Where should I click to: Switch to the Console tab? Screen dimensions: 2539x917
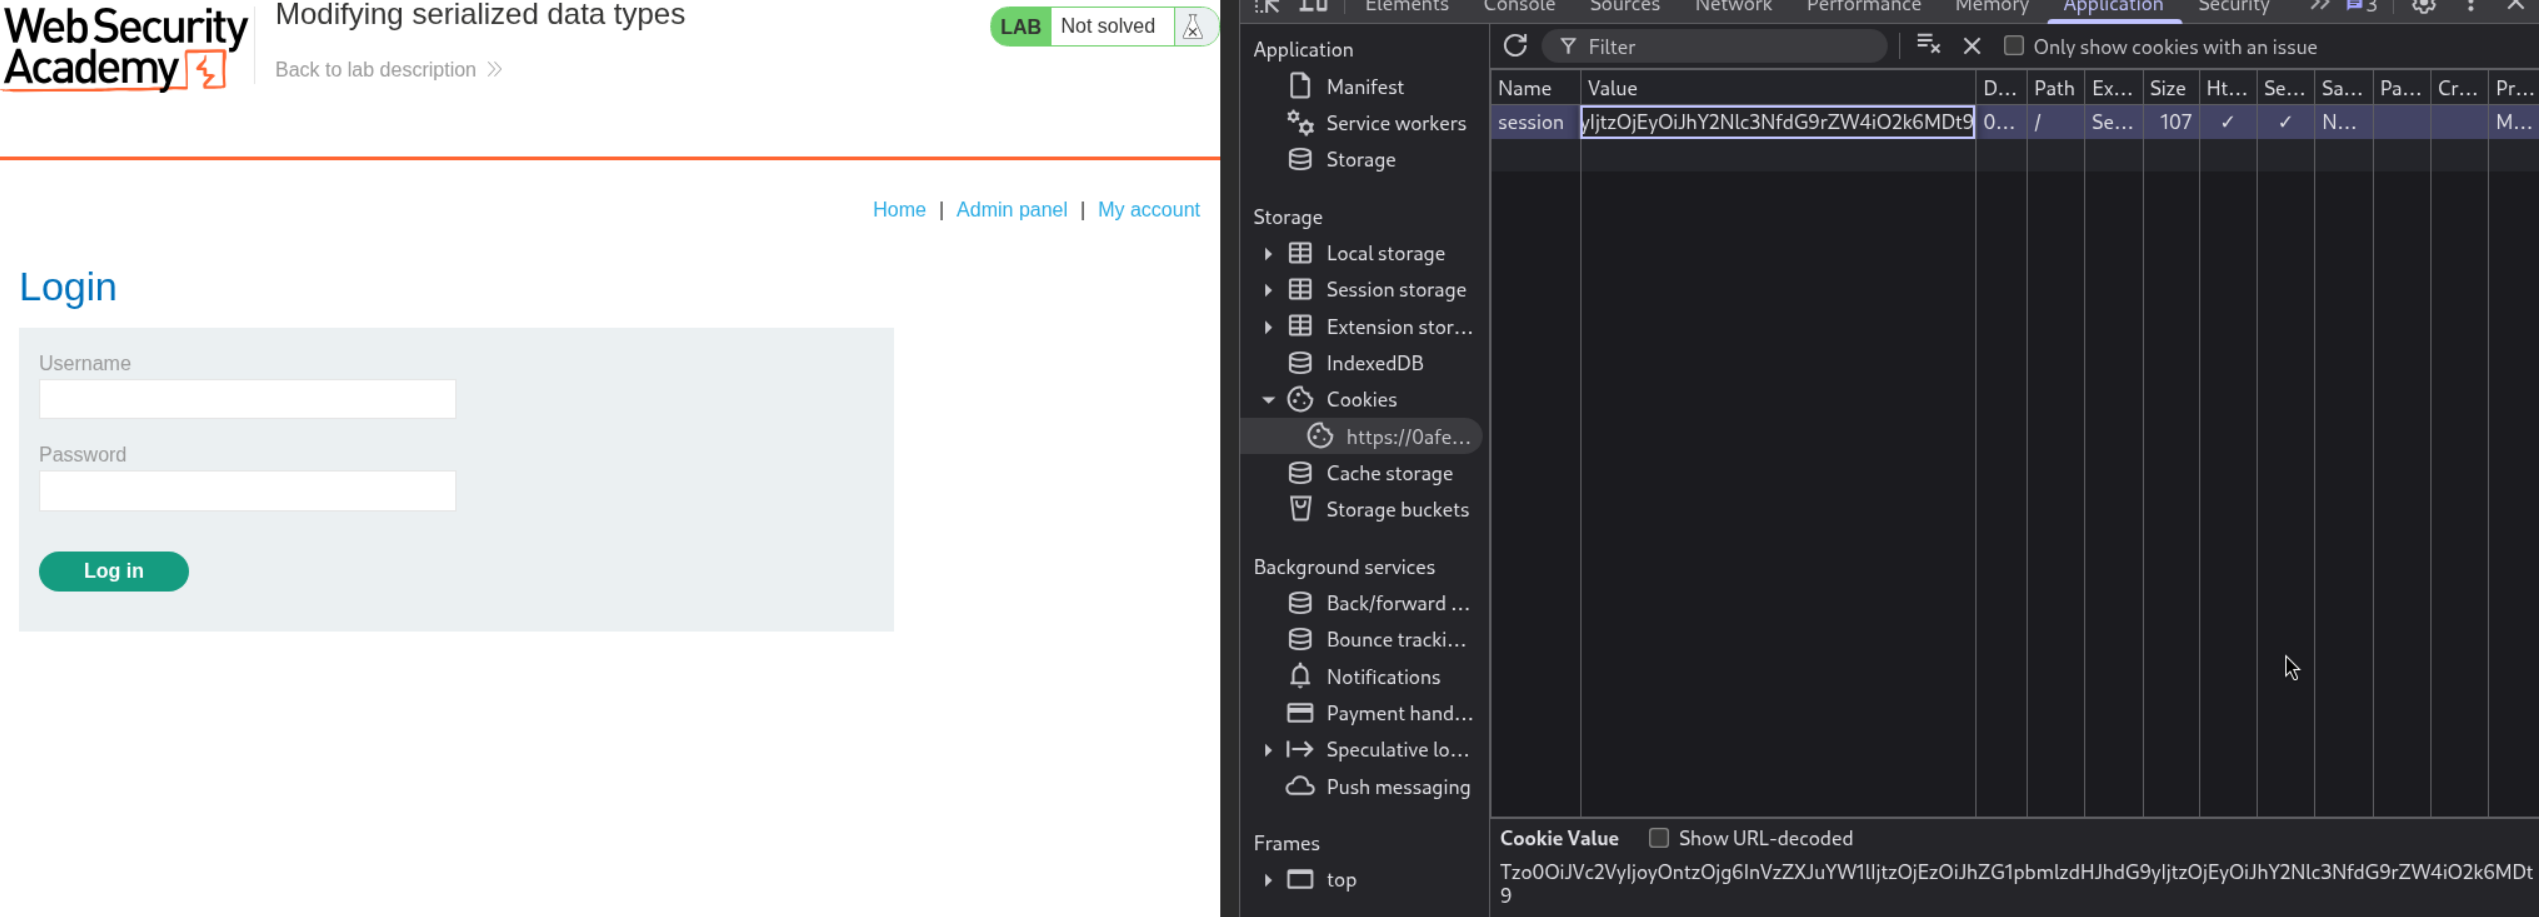[1518, 7]
